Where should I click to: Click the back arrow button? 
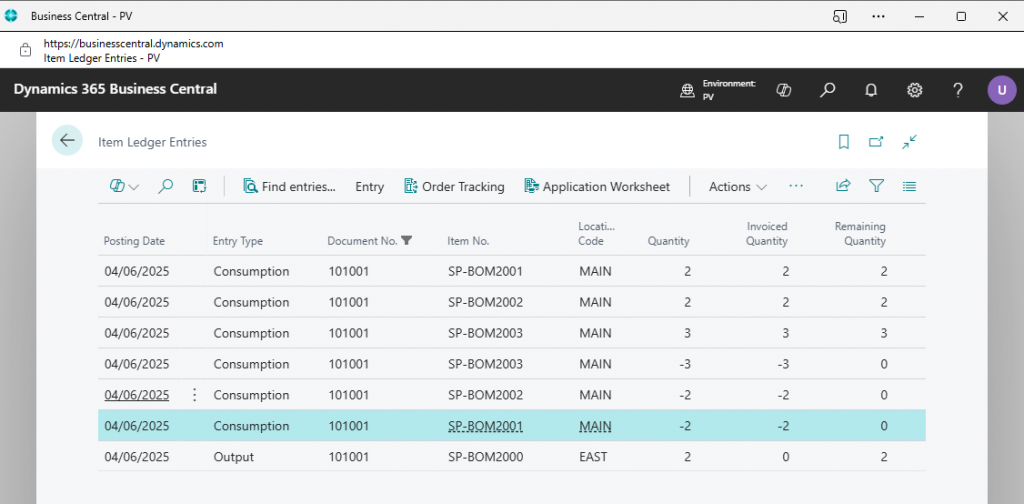pos(67,141)
